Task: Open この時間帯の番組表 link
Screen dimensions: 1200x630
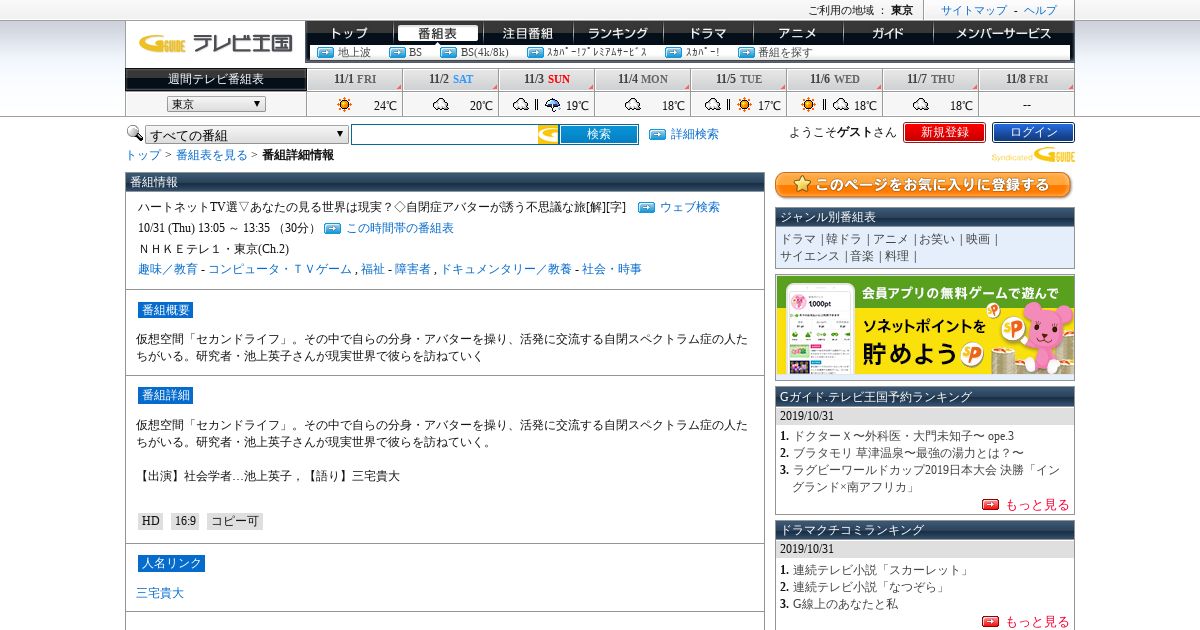Action: (400, 228)
